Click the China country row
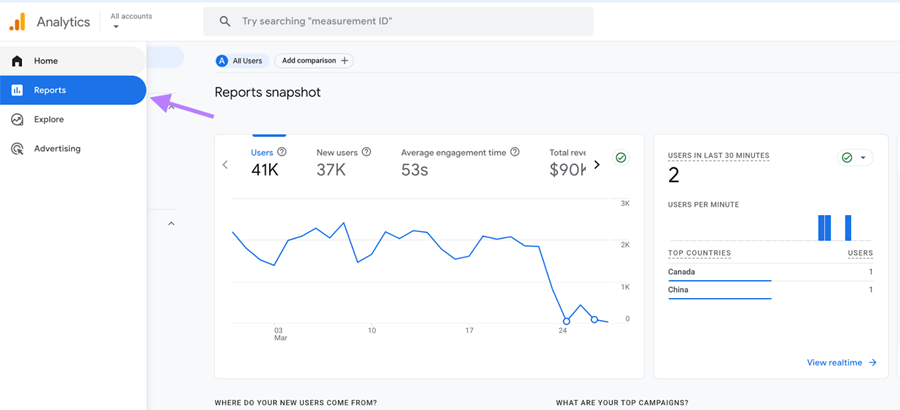The image size is (900, 410). [770, 290]
